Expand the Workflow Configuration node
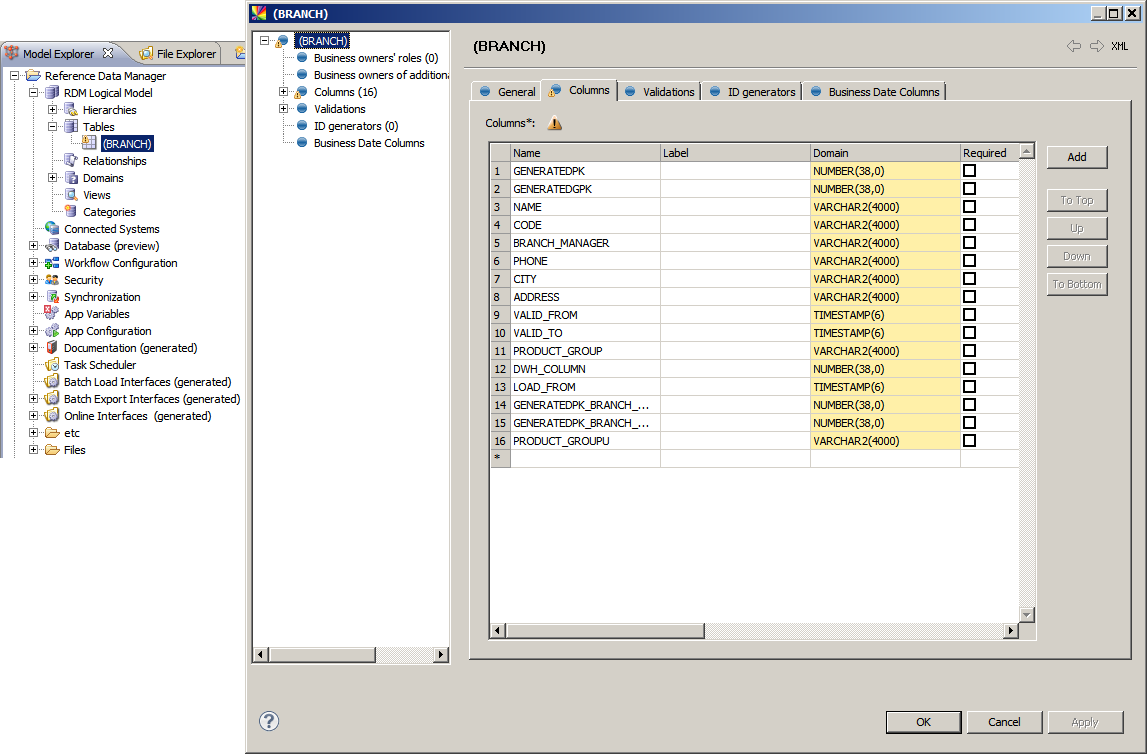This screenshot has height=754, width=1147. point(34,263)
